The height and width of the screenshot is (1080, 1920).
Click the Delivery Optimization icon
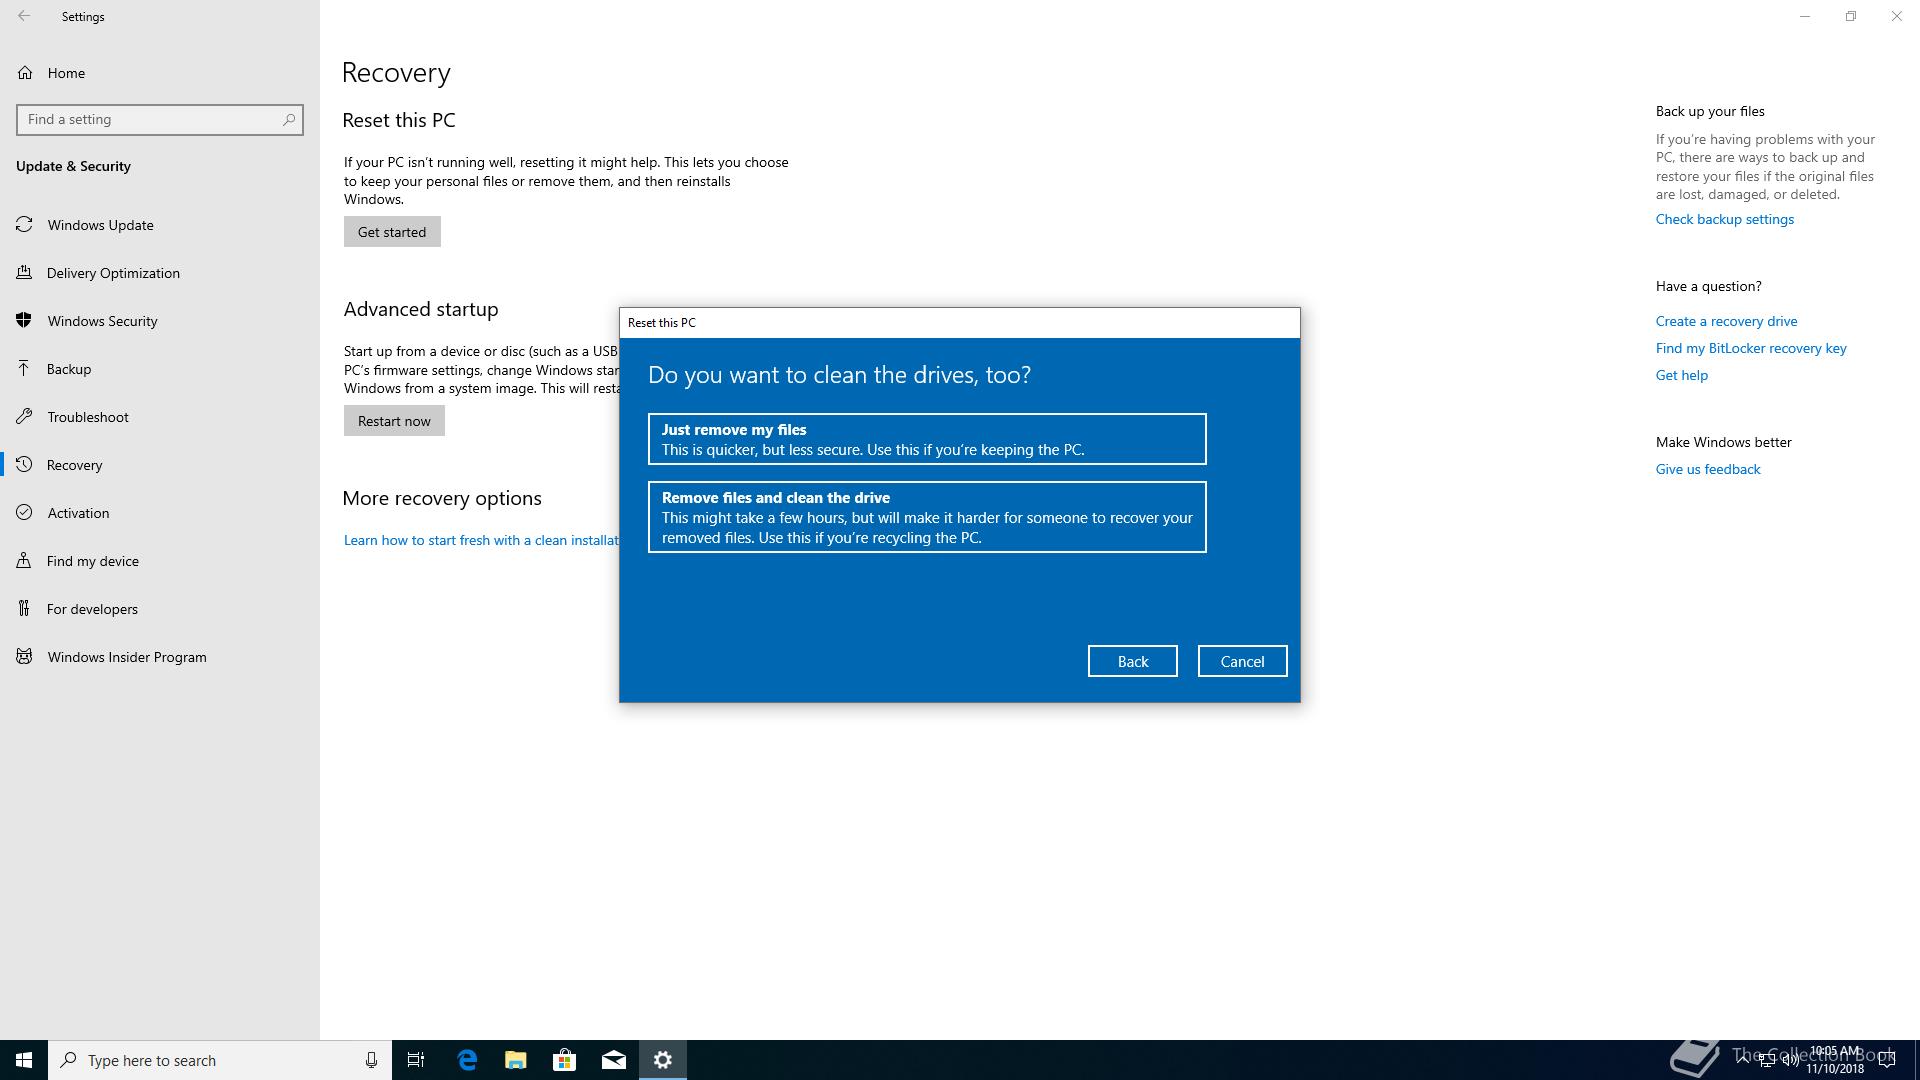[x=25, y=273]
